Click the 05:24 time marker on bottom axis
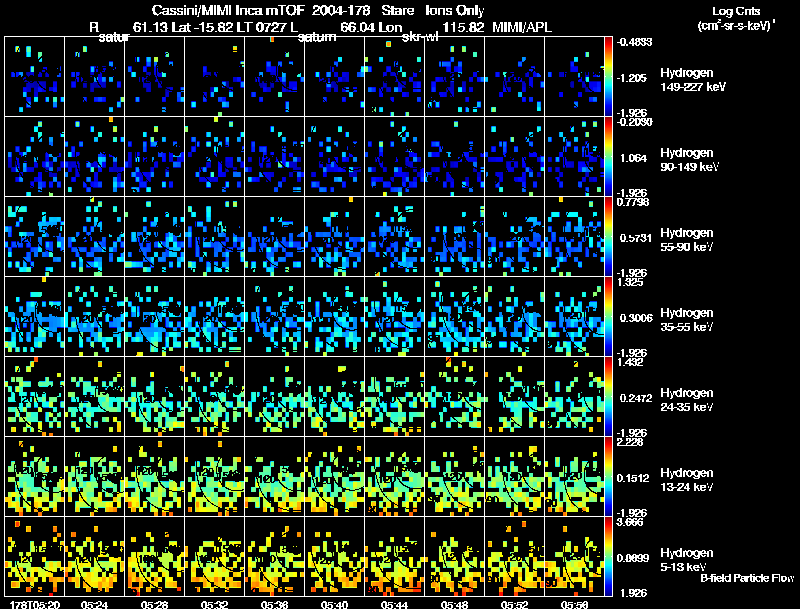The height and width of the screenshot is (609, 800). point(94,603)
